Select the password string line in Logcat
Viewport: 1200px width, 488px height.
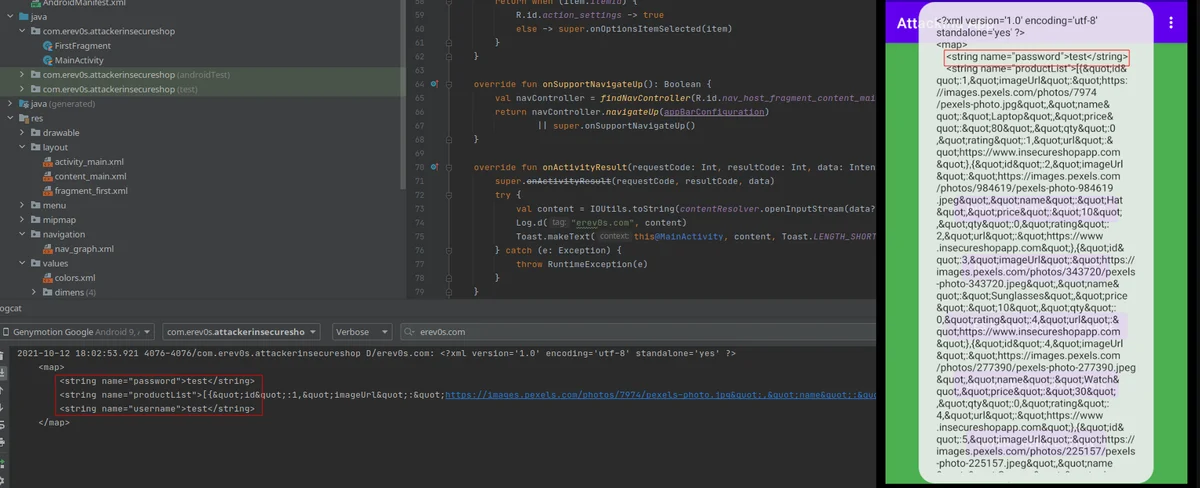point(157,381)
